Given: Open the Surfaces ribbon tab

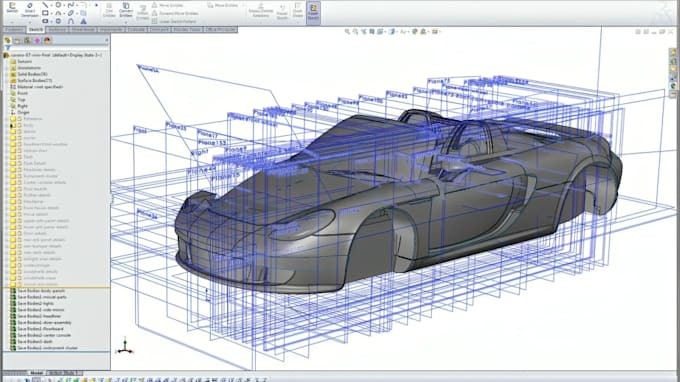Looking at the screenshot, I should [57, 29].
